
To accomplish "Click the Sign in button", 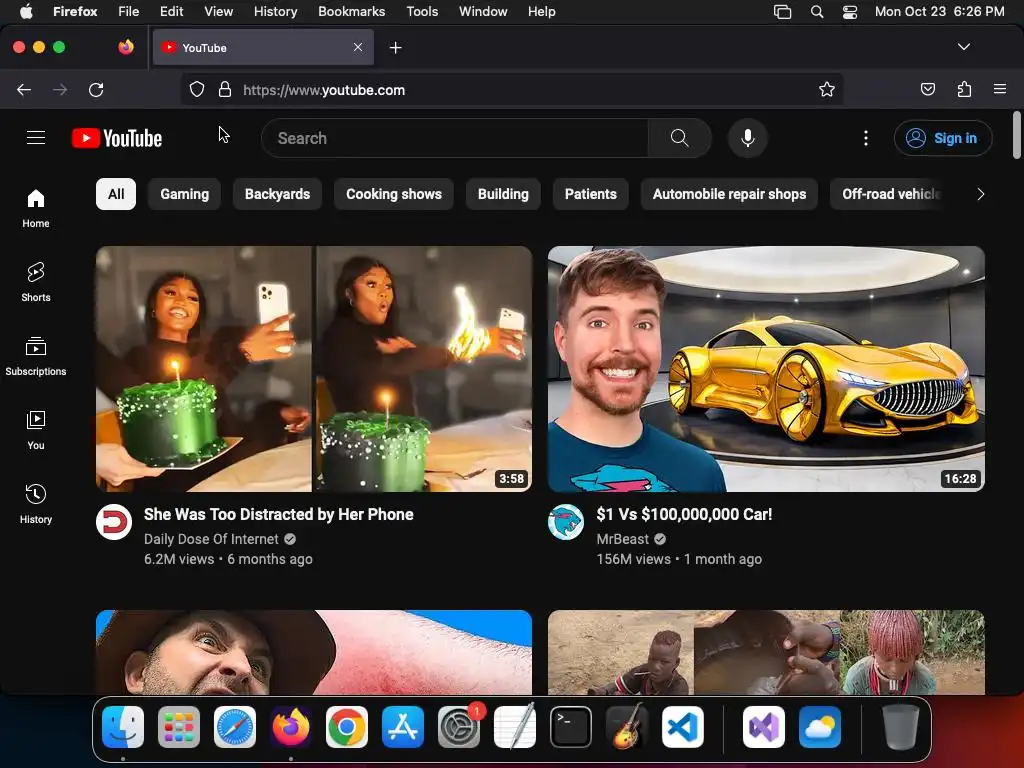I will pos(943,138).
